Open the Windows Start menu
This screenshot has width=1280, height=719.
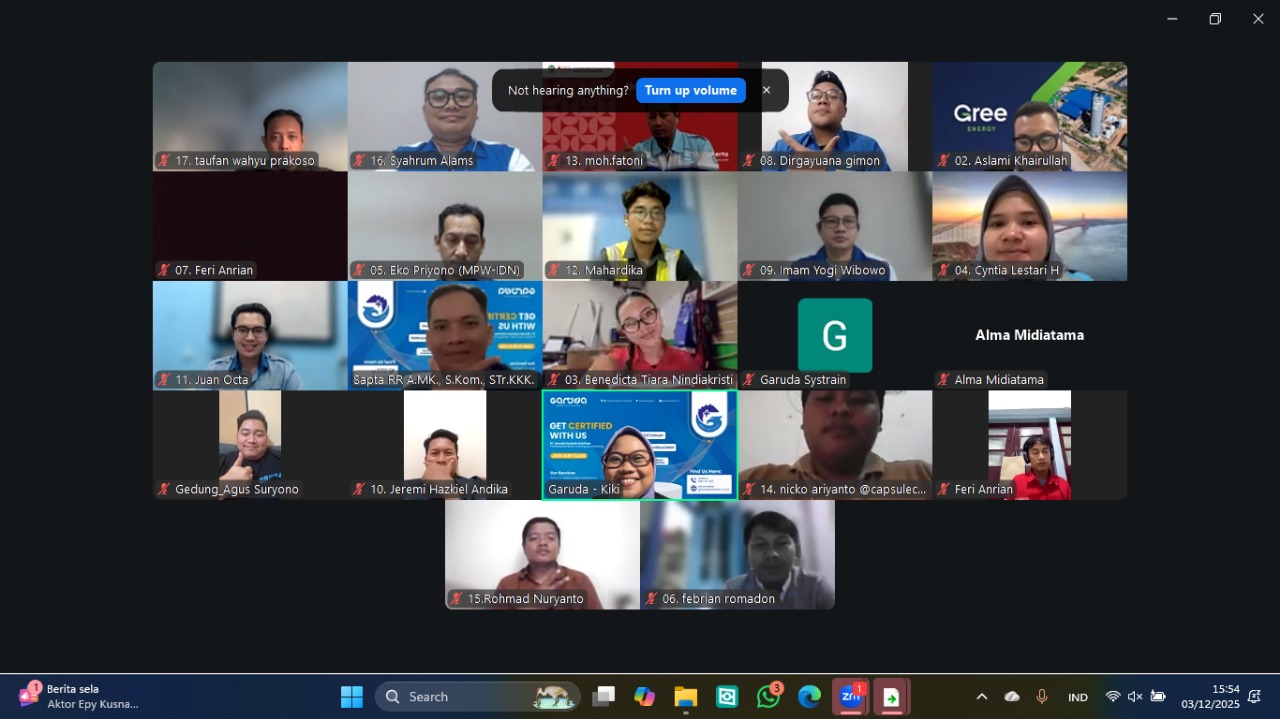pos(352,697)
